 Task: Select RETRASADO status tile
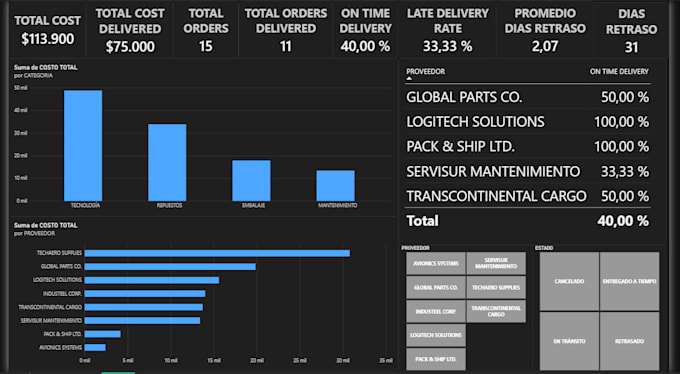[629, 341]
